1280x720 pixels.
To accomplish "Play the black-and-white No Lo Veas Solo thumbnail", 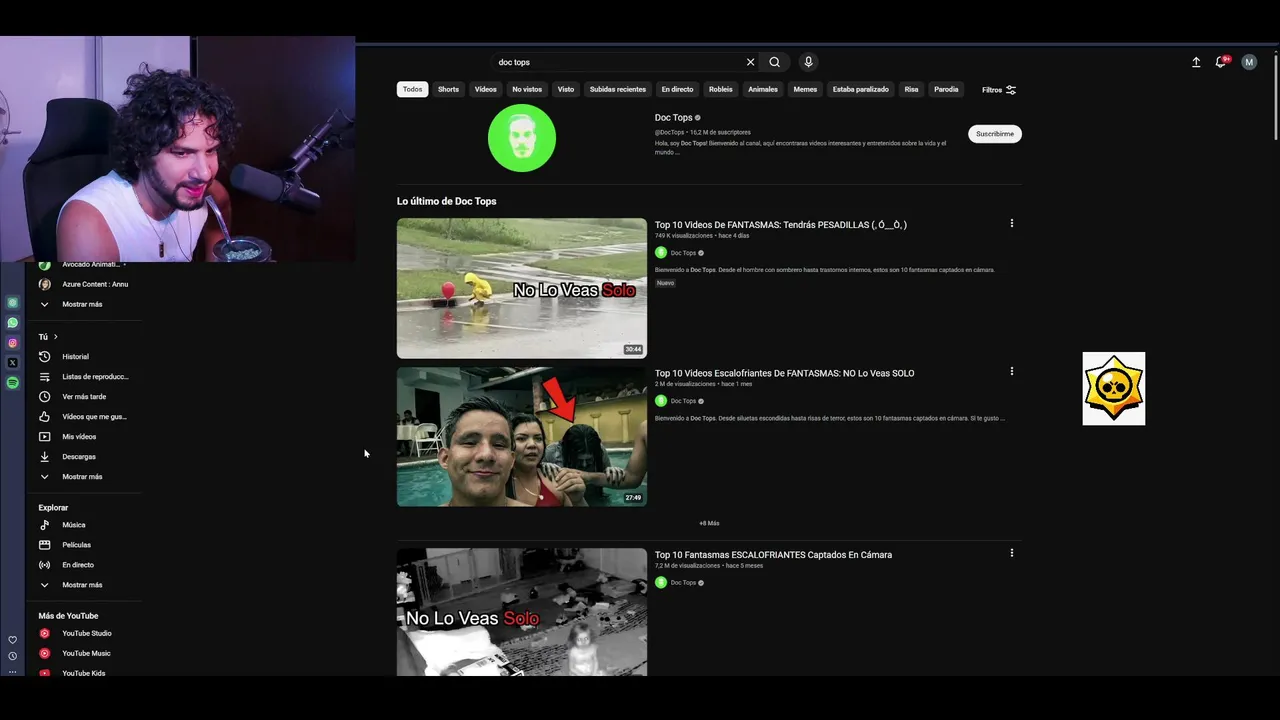I will [x=522, y=612].
